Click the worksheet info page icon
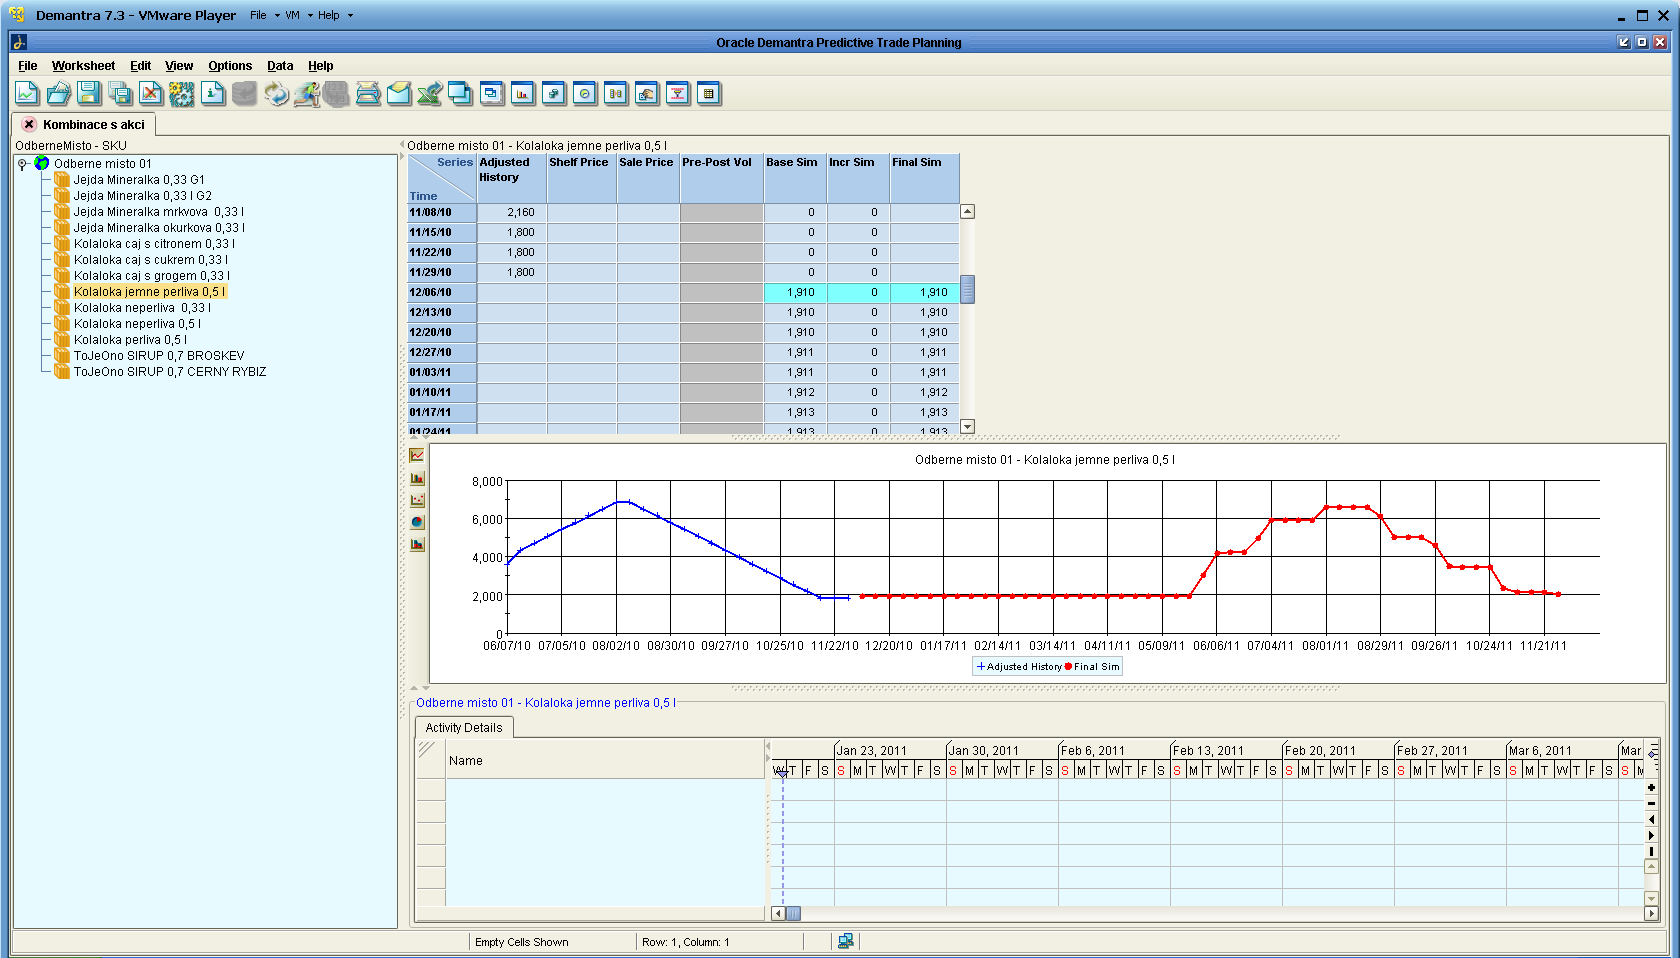Screen dimensions: 1680x958 (x=213, y=94)
